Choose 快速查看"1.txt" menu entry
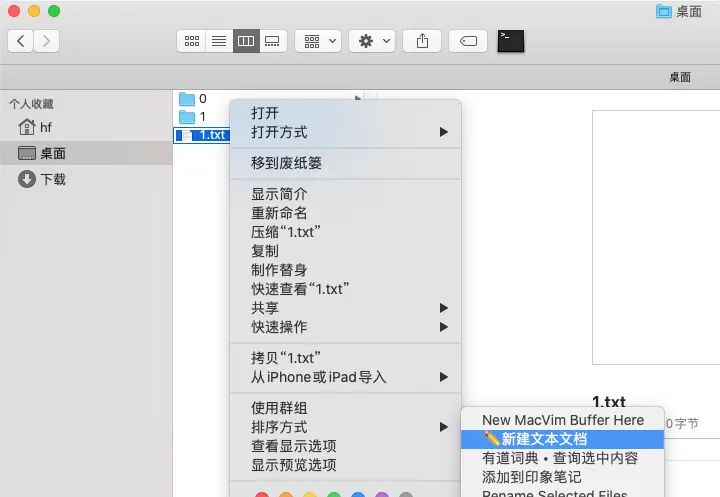This screenshot has height=497, width=720. point(345,289)
